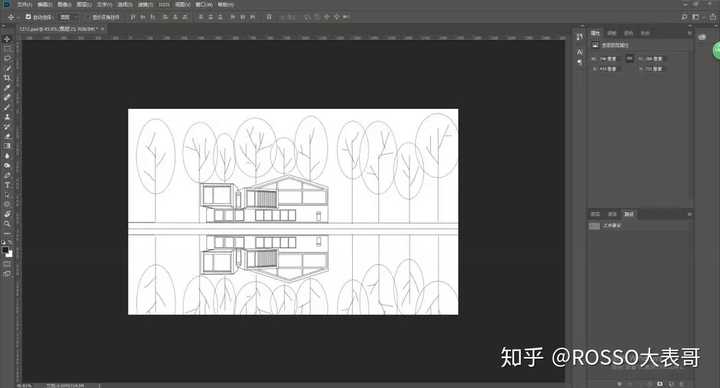Select the History Brush tool
The height and width of the screenshot is (388, 720).
coord(7,126)
